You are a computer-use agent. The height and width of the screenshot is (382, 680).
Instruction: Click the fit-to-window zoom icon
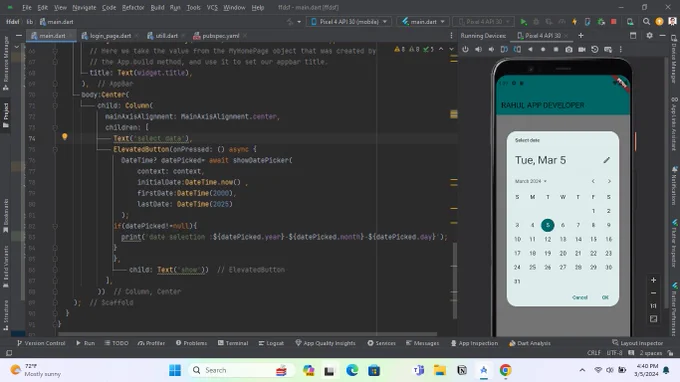click(x=654, y=319)
